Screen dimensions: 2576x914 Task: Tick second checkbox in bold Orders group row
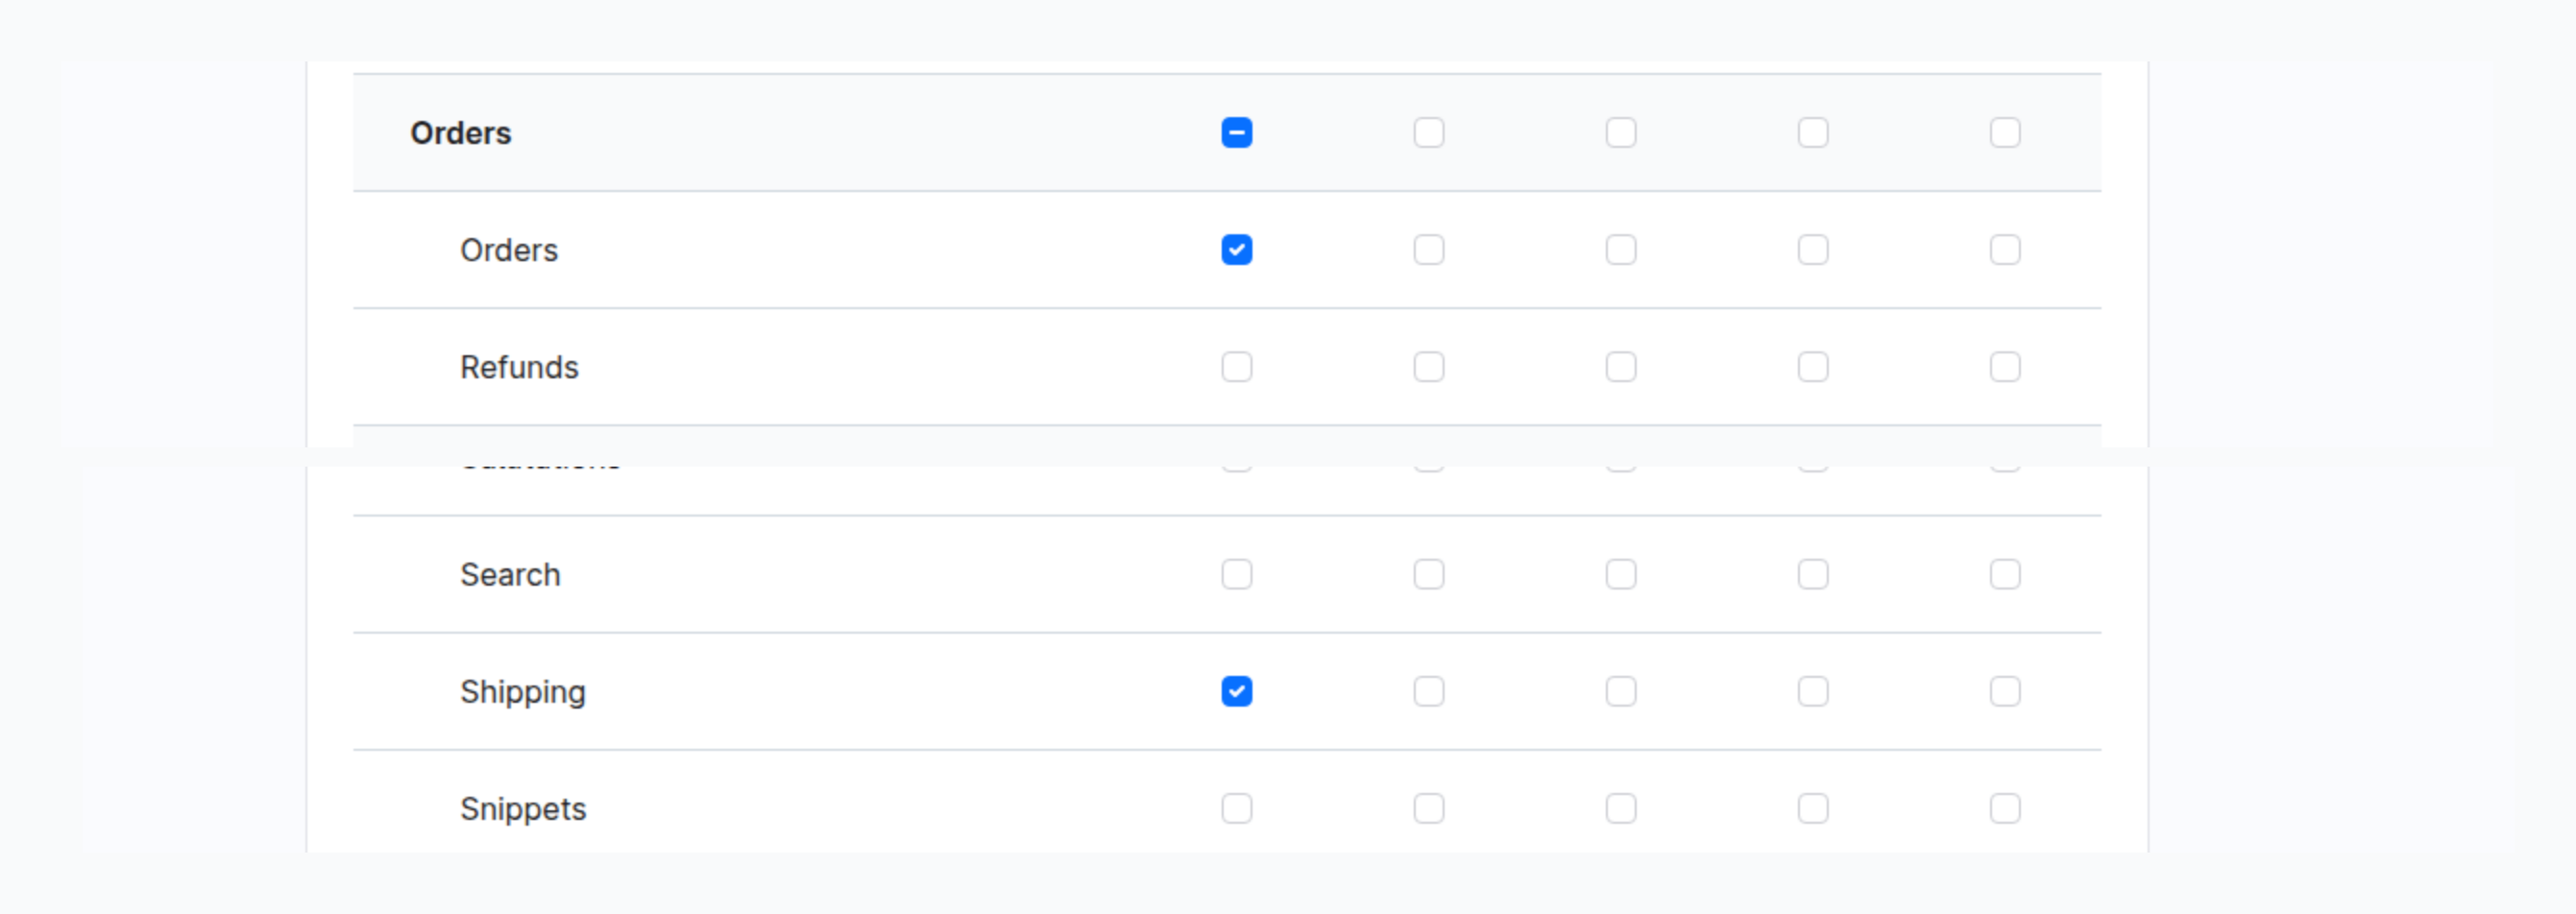[x=1428, y=133]
